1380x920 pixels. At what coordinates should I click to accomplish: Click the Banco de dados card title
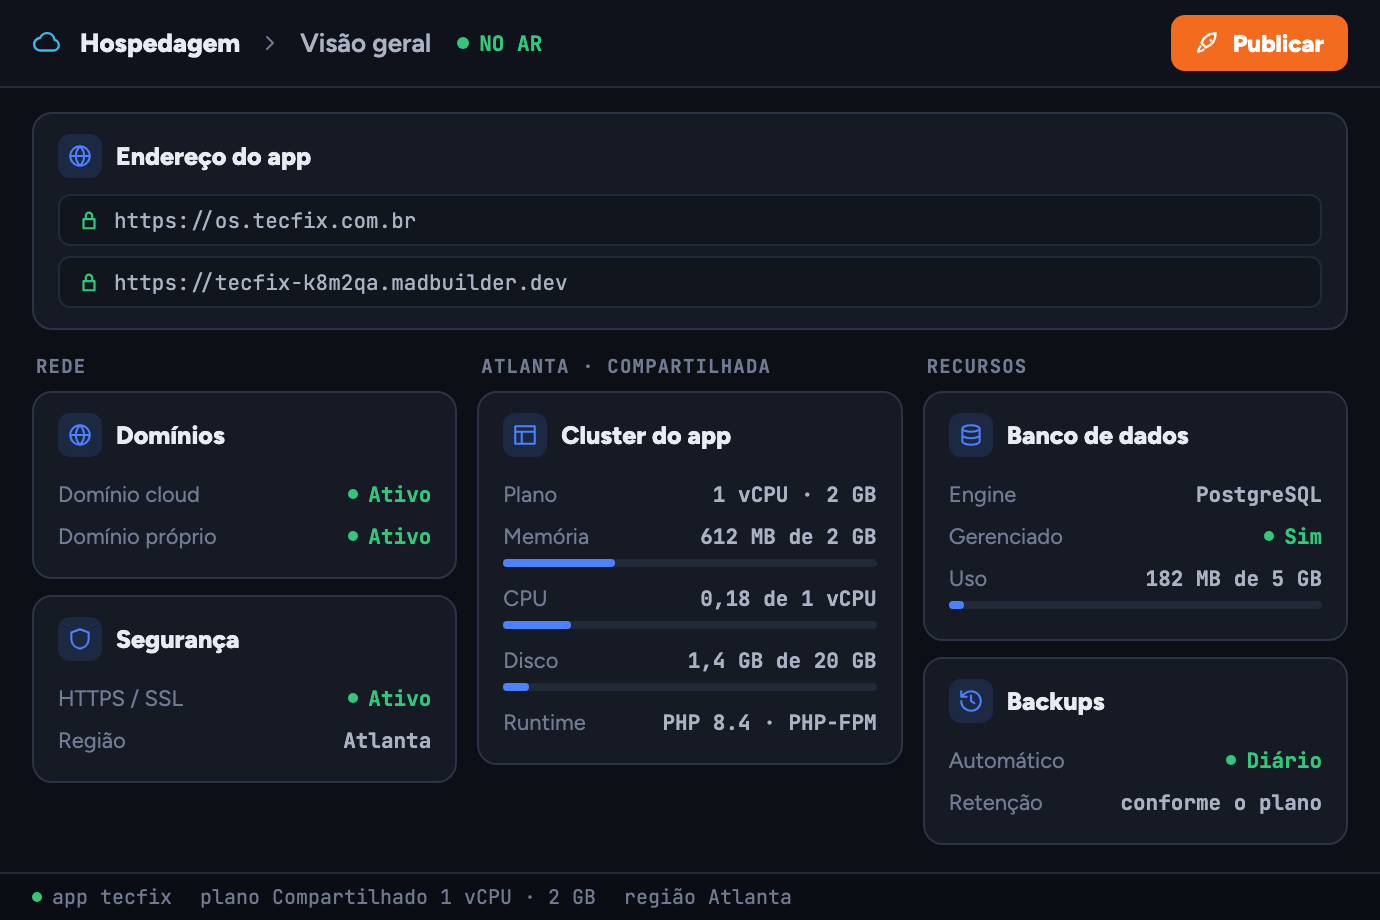[1098, 435]
